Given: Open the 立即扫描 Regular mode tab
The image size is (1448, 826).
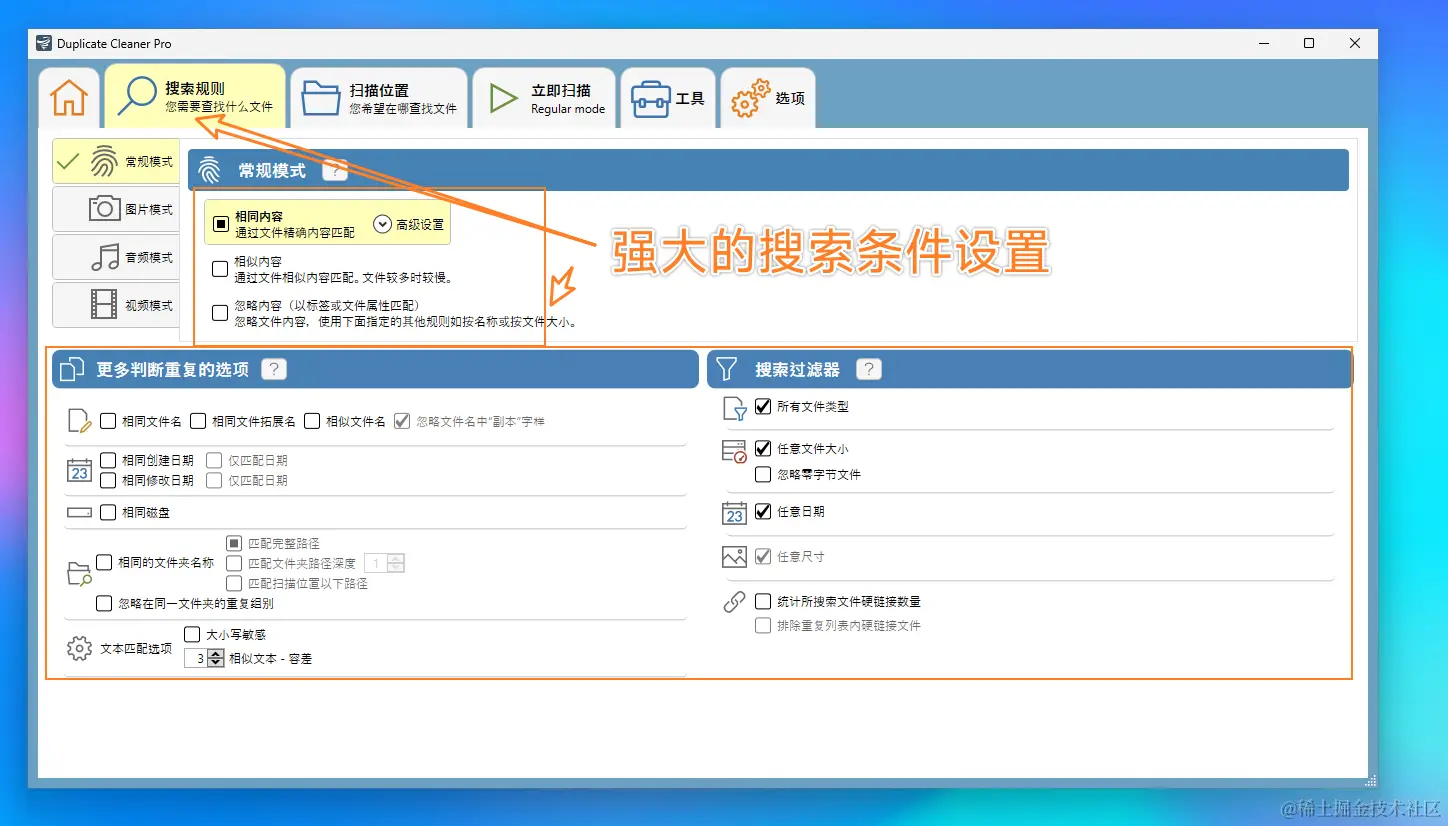Looking at the screenshot, I should 545,98.
